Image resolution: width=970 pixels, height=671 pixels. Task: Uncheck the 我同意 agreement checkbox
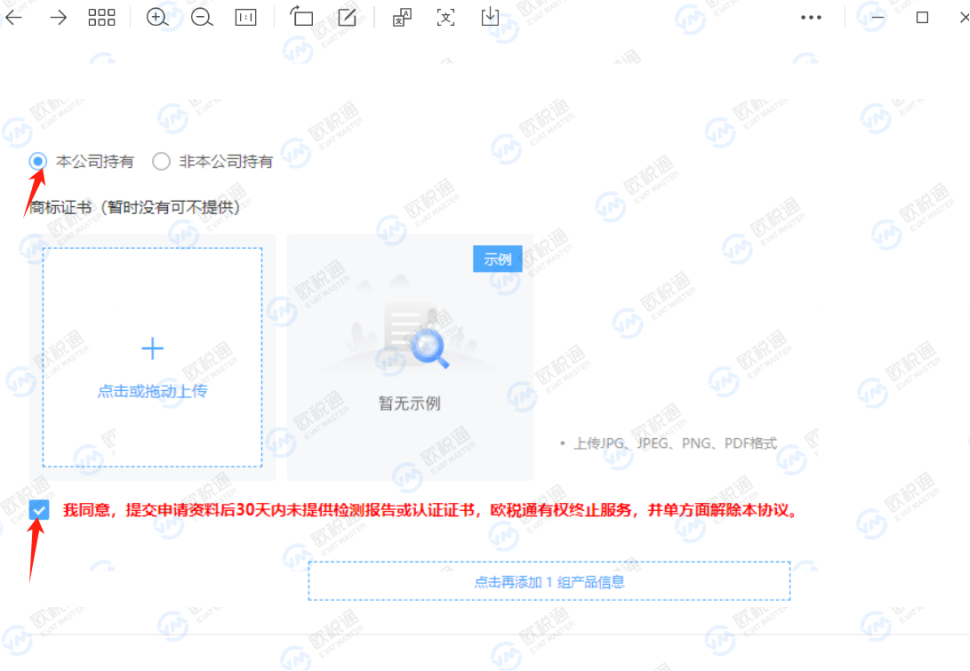[x=38, y=510]
